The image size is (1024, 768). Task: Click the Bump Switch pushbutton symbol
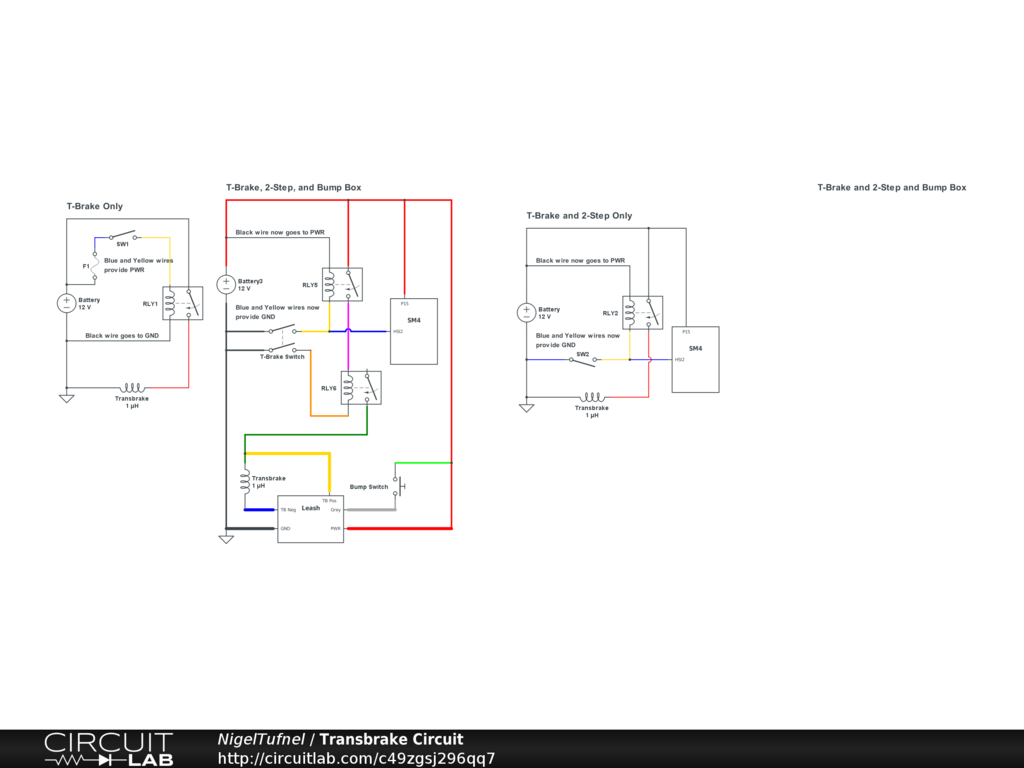[x=397, y=487]
